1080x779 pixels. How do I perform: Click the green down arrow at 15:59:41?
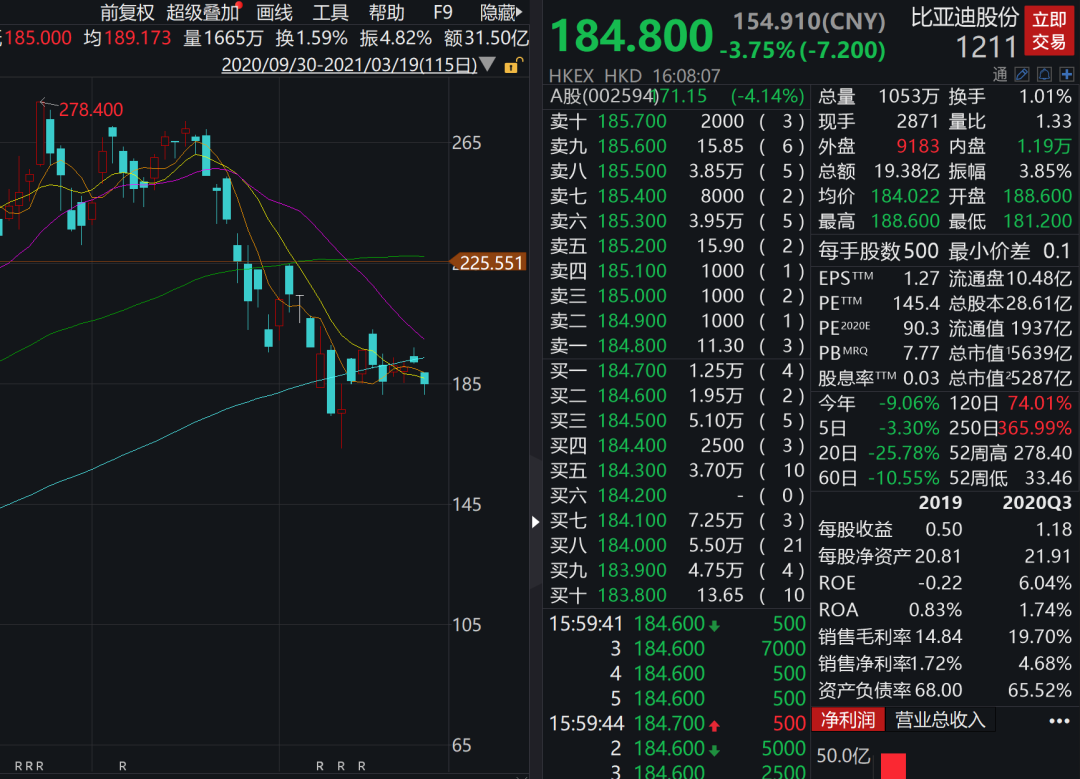[x=714, y=625]
